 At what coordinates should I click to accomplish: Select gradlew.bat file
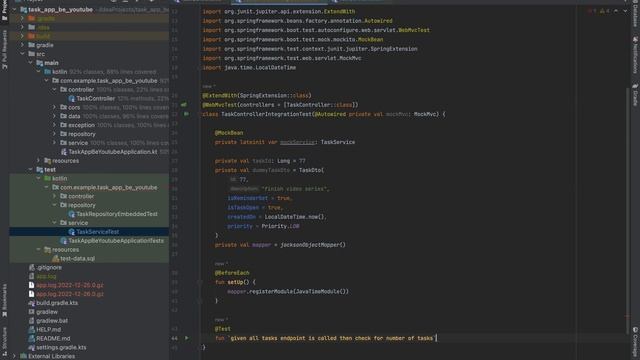click(48, 321)
